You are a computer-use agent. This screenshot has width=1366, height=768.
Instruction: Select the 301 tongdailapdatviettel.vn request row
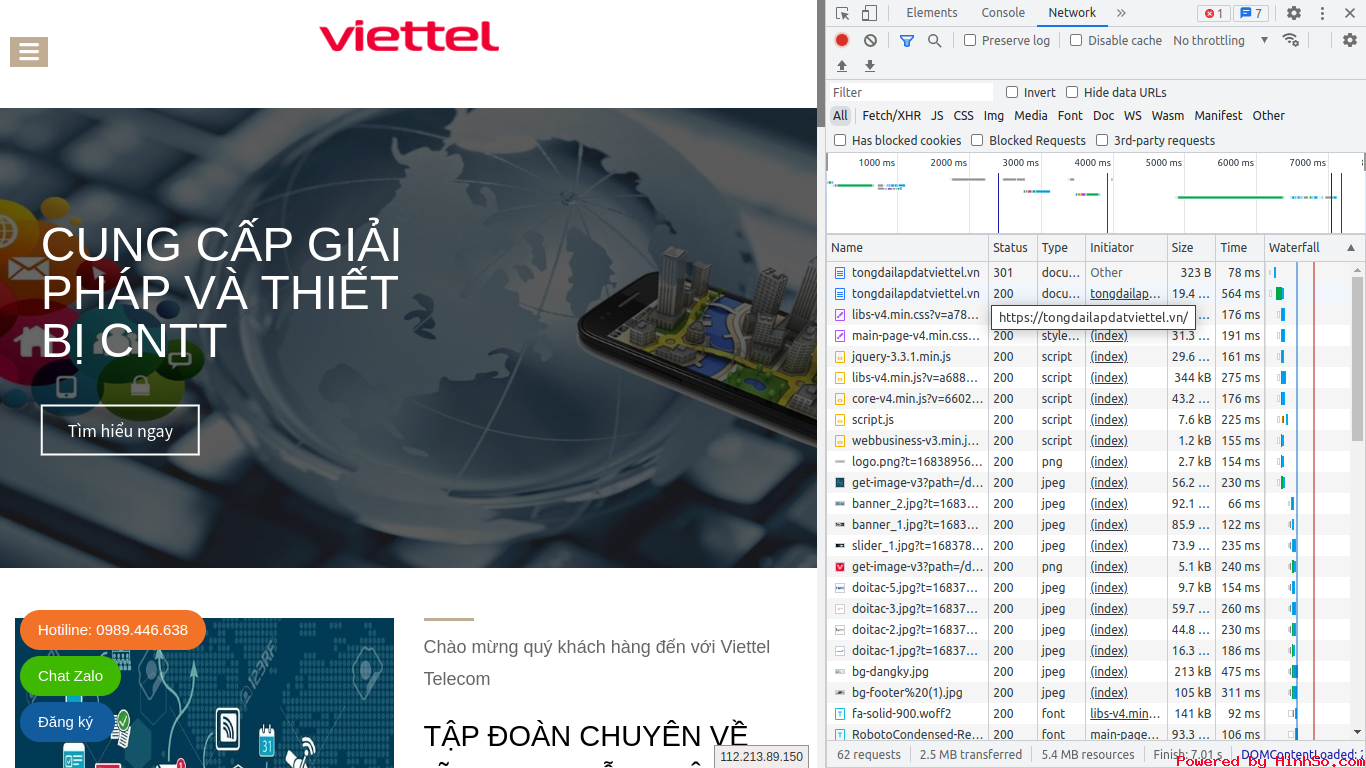click(x=1089, y=273)
